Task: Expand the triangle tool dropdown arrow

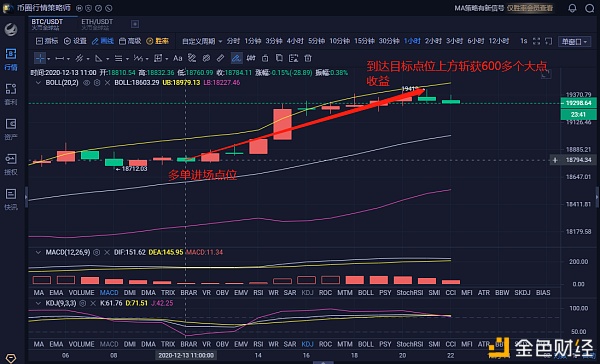Action: (107, 59)
